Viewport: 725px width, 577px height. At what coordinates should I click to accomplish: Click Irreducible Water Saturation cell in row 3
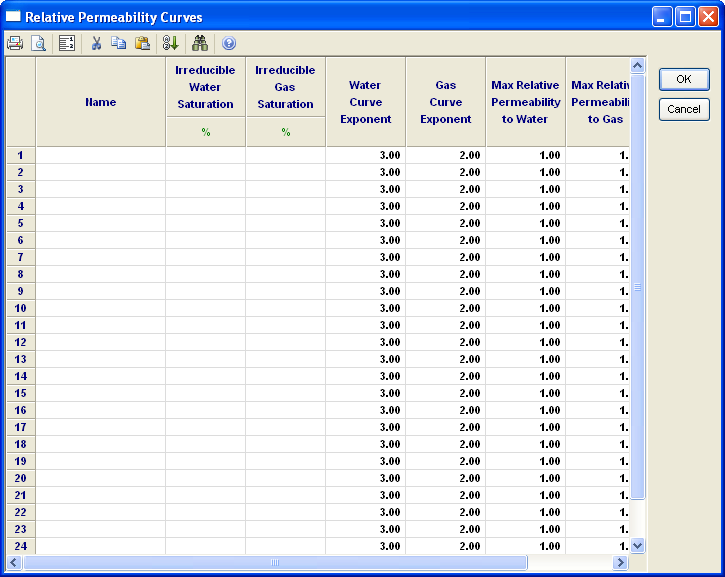[205, 189]
